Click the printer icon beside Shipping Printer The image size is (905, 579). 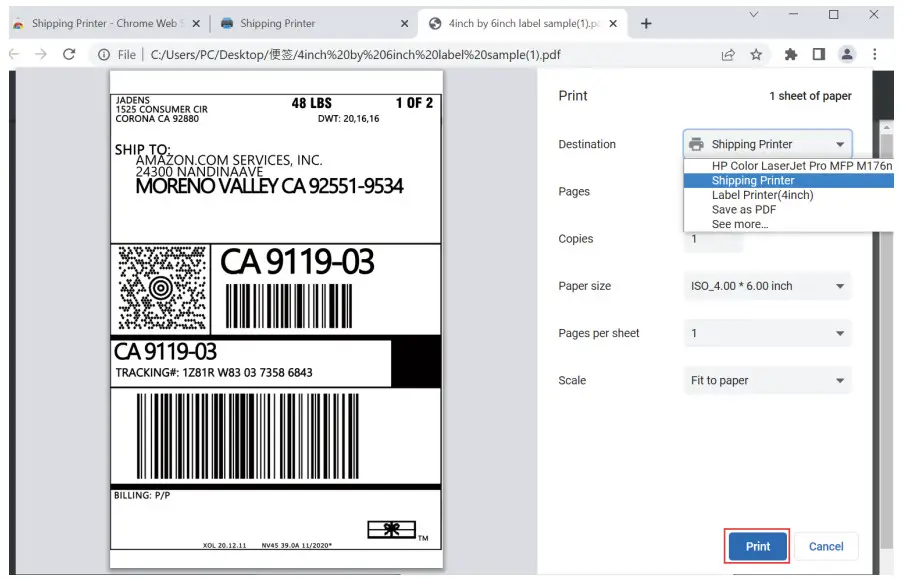point(695,143)
